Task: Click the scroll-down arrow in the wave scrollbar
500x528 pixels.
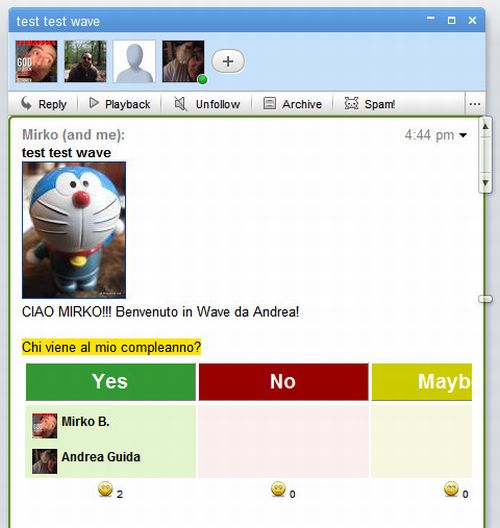Action: pyautogui.click(x=485, y=183)
